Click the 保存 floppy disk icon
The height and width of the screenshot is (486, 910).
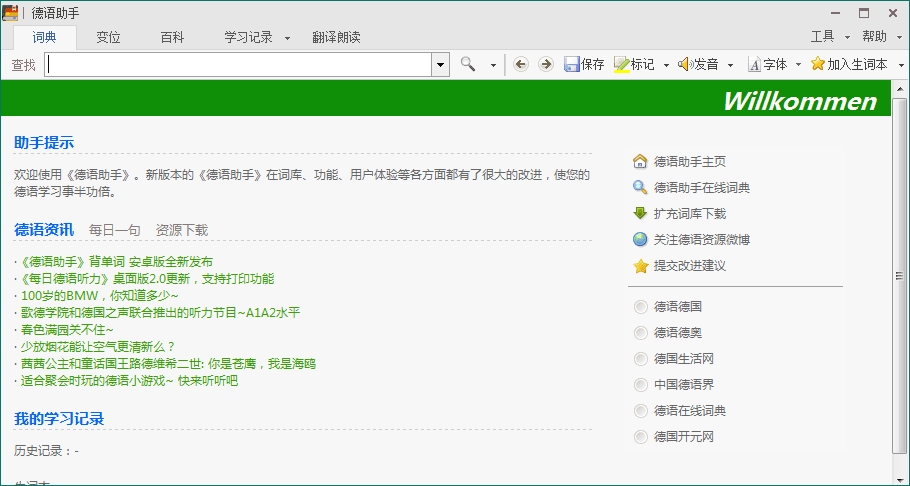(572, 64)
